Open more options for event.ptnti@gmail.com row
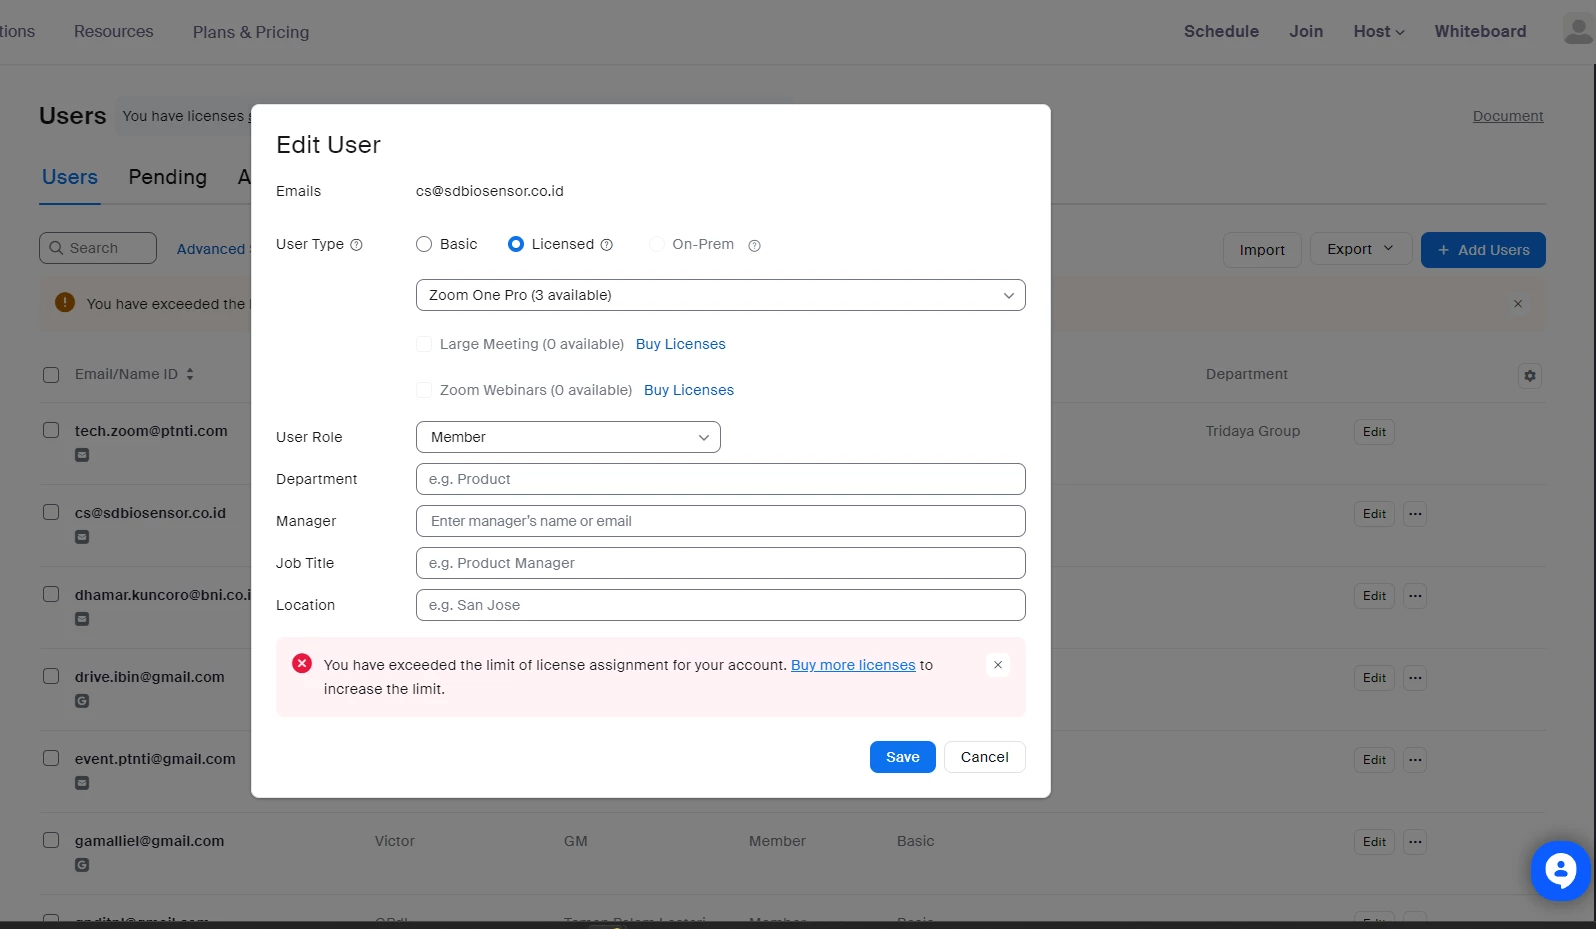Viewport: 1596px width, 929px height. [1415, 760]
